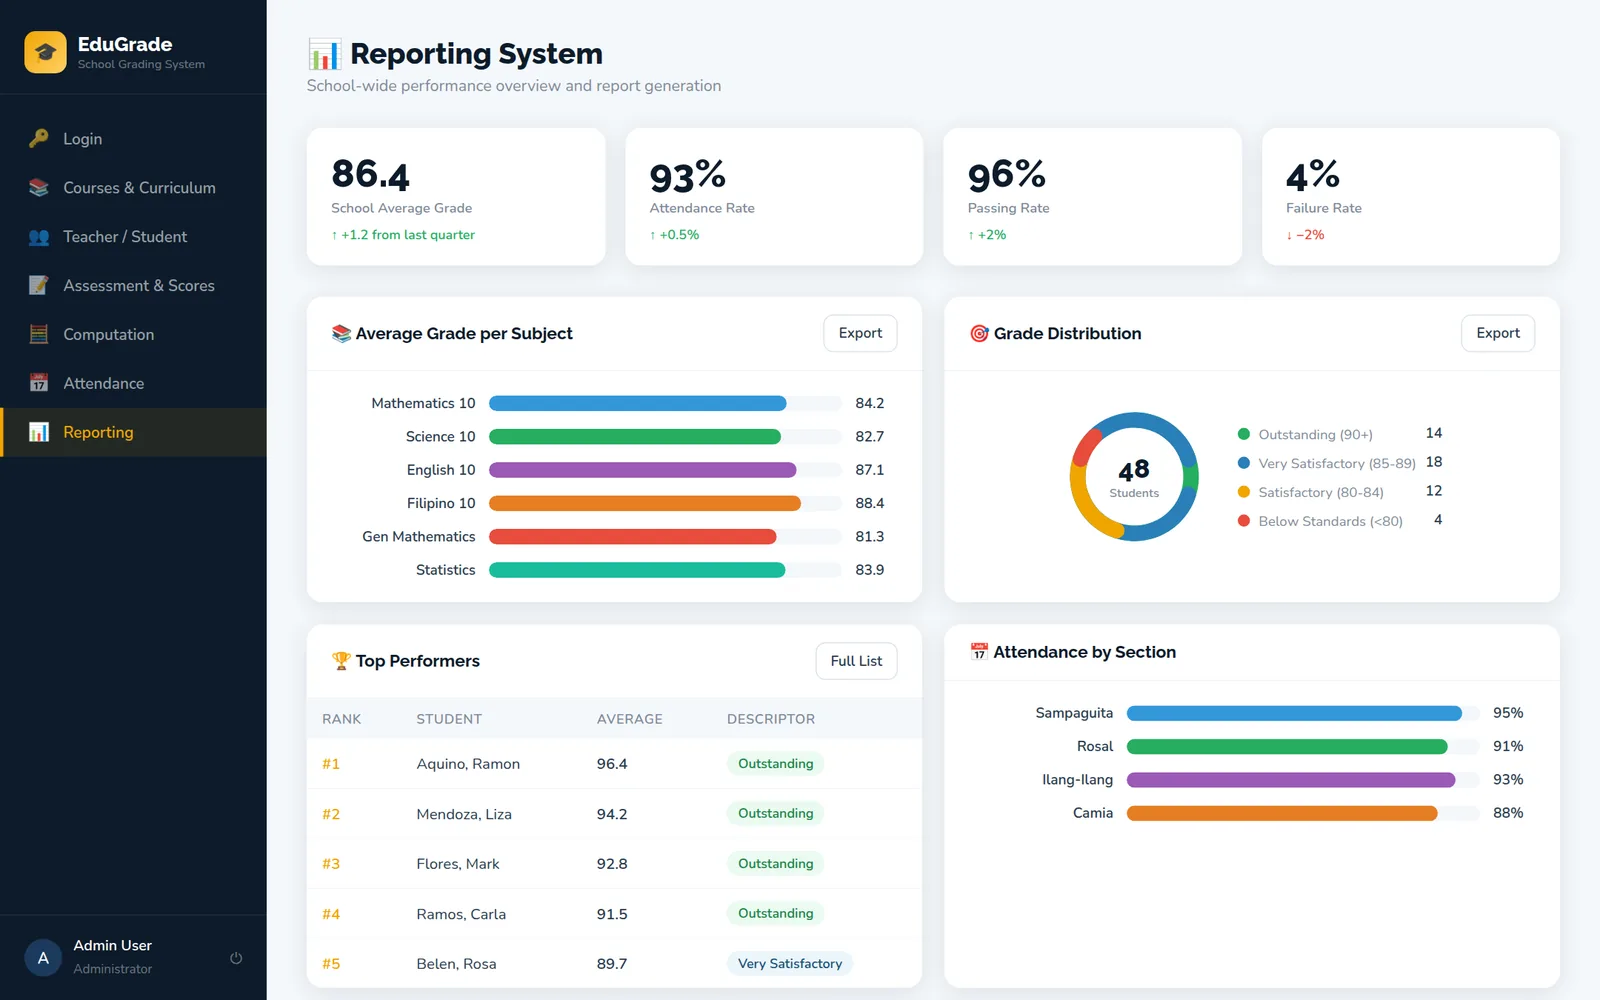Click the Filipino 10 value 88.4

click(869, 503)
